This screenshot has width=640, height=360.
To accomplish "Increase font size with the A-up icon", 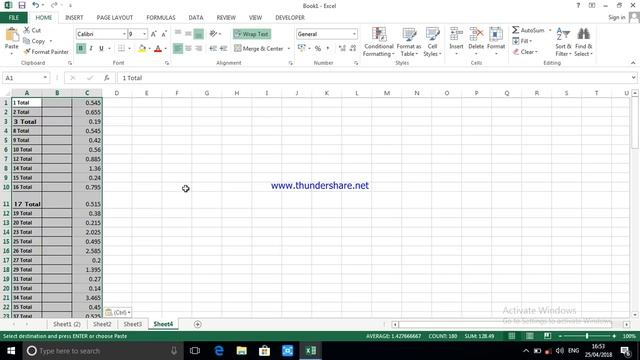I will 153,34.
